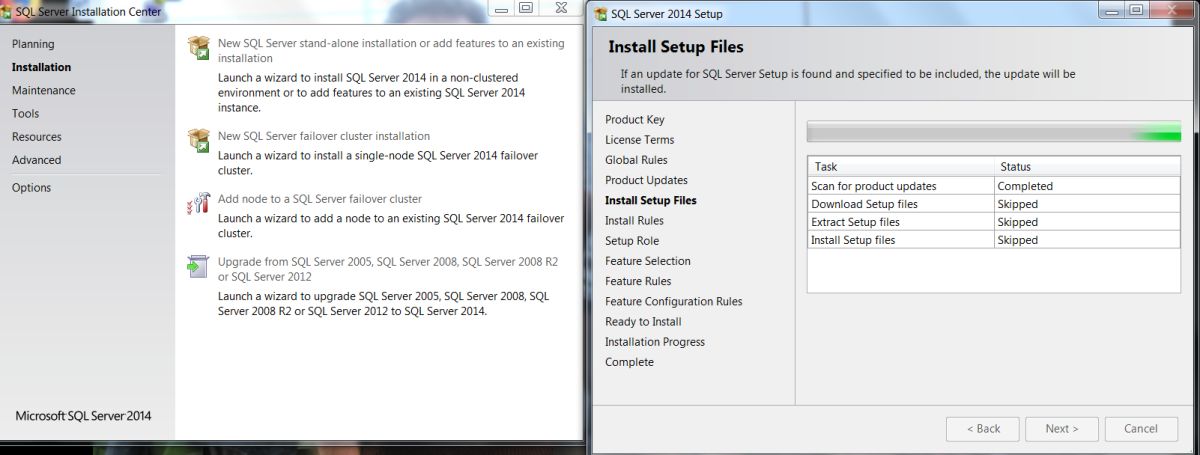Click the add node tools icon
The height and width of the screenshot is (455, 1200).
click(198, 204)
